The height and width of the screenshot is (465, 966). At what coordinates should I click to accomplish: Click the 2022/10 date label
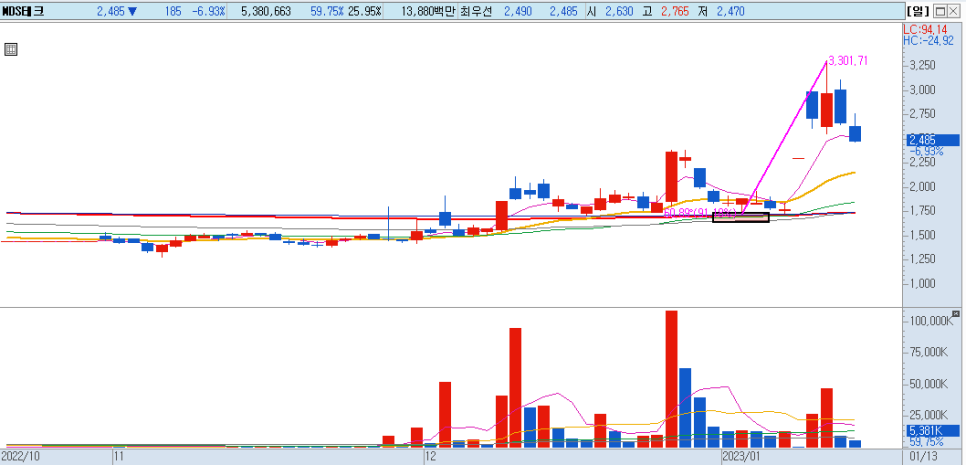pos(22,457)
